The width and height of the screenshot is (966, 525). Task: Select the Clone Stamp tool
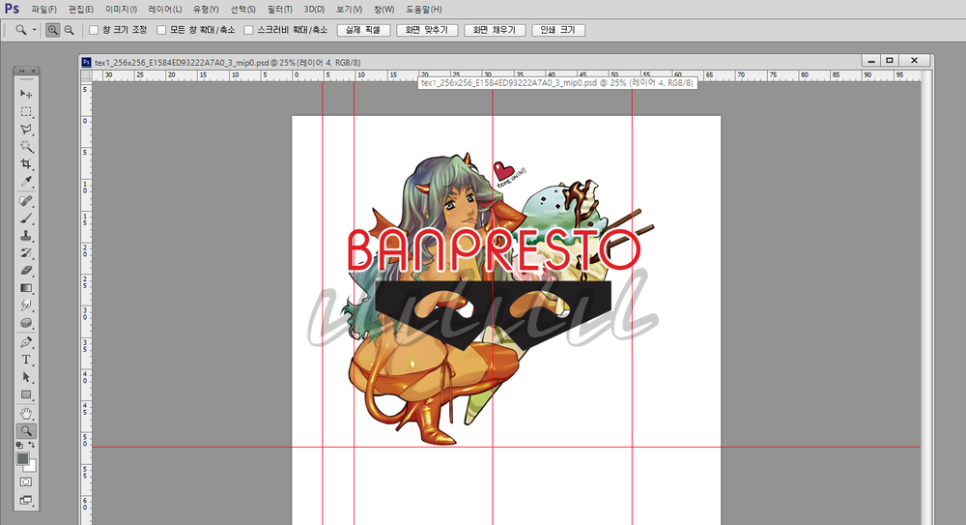(26, 235)
